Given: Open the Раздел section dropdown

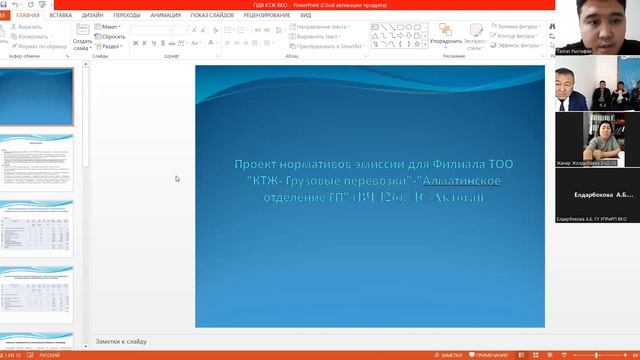Looking at the screenshot, I should coord(109,46).
